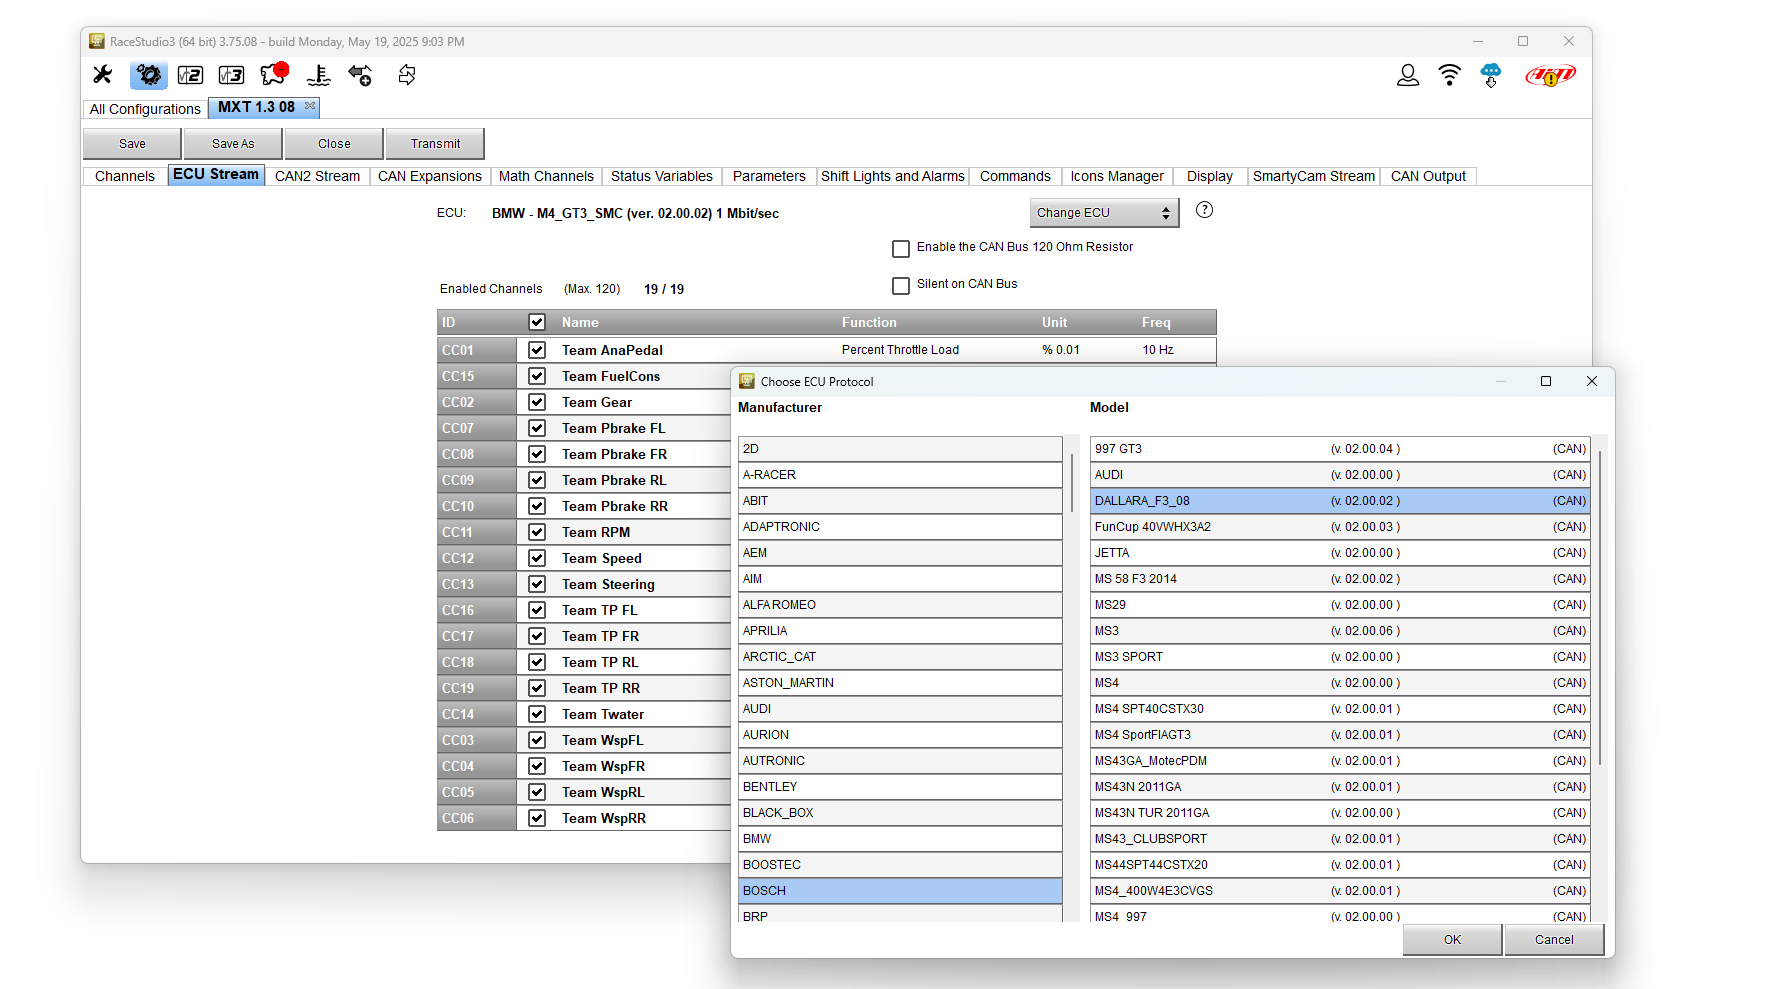Select the MS43N TUR 2011GA model
This screenshot has width=1776, height=989.
pyautogui.click(x=1340, y=813)
